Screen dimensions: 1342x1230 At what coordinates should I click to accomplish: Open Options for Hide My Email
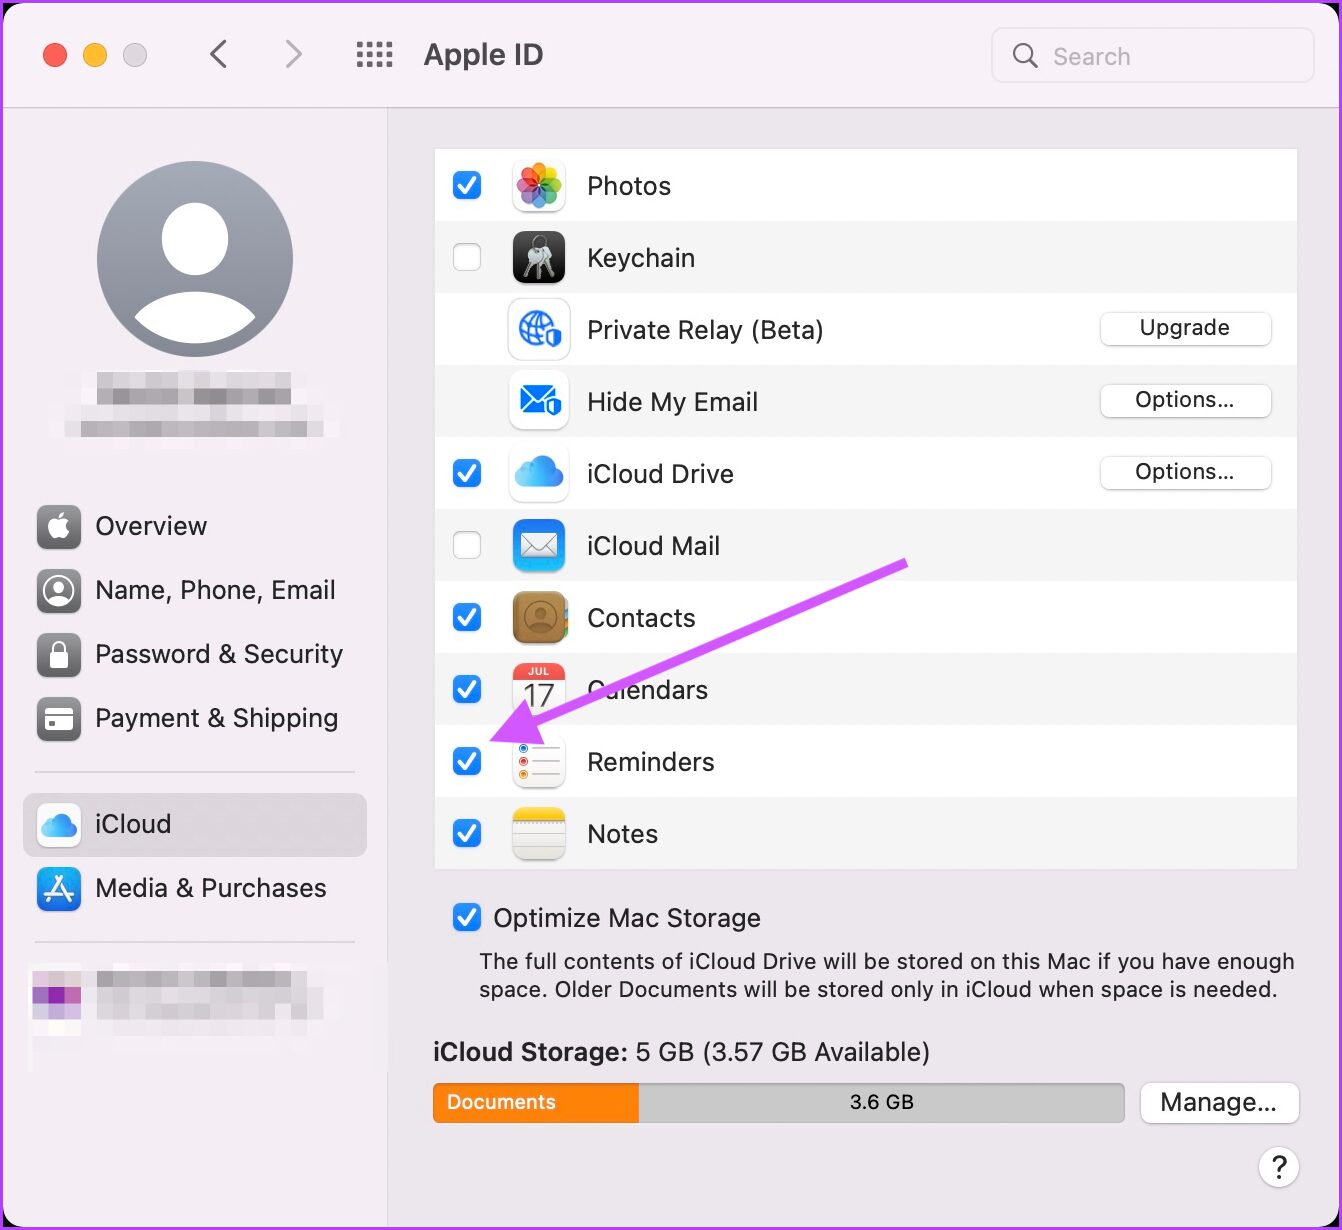tap(1185, 400)
